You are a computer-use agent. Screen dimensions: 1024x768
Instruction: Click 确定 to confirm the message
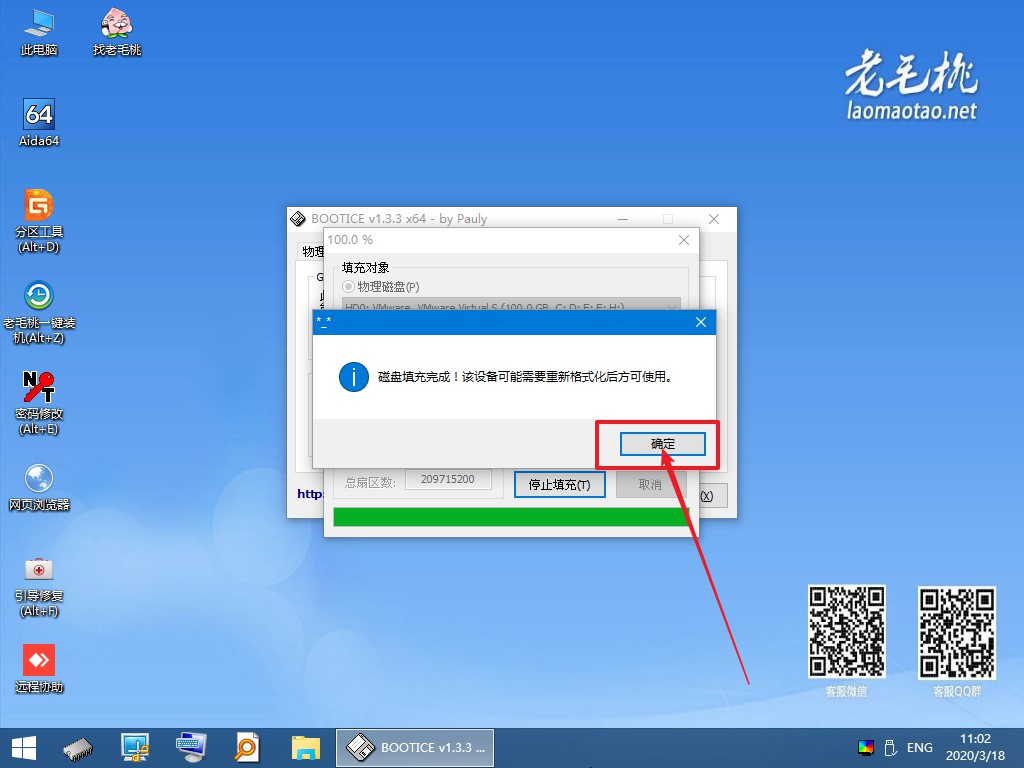point(662,444)
